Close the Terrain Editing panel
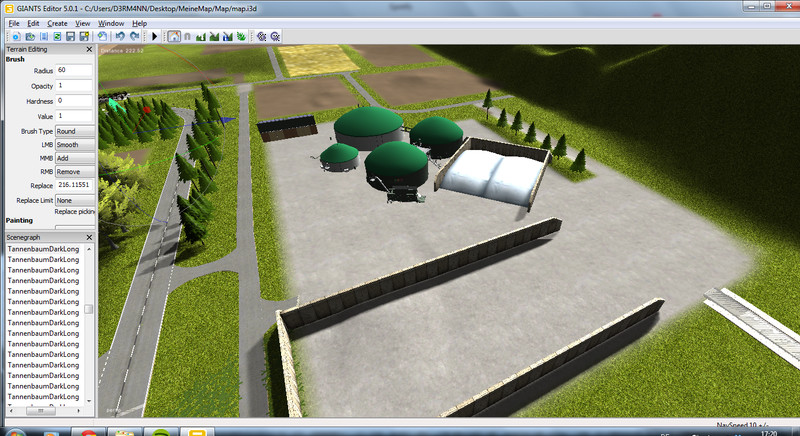Viewport: 800px width, 436px height. pyautogui.click(x=89, y=49)
